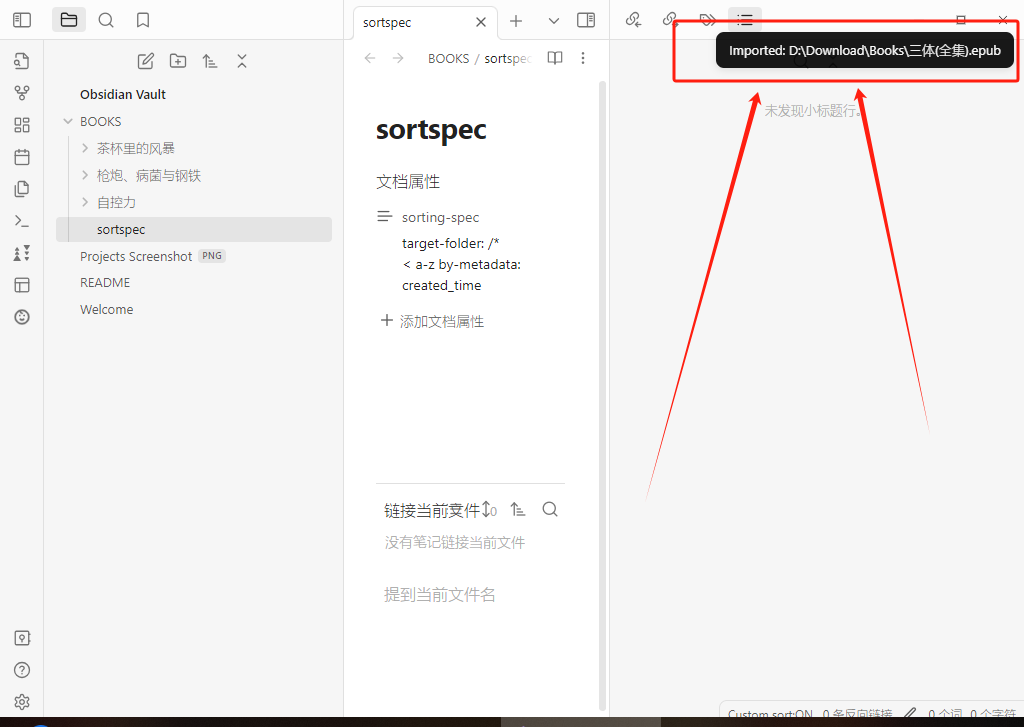Open the search pane magnifier icon
Screen dimensions: 1024x727
[106, 20]
